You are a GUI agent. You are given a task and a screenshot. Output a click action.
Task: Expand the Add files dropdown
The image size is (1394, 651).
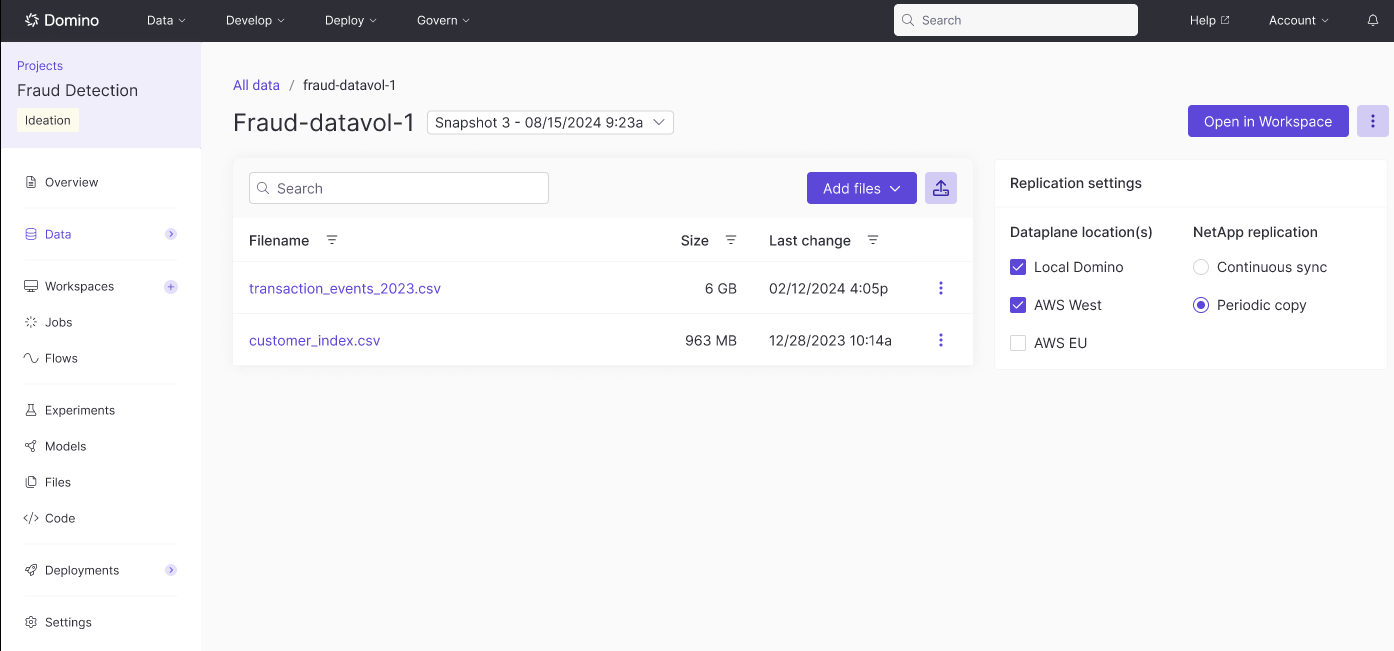pos(862,188)
